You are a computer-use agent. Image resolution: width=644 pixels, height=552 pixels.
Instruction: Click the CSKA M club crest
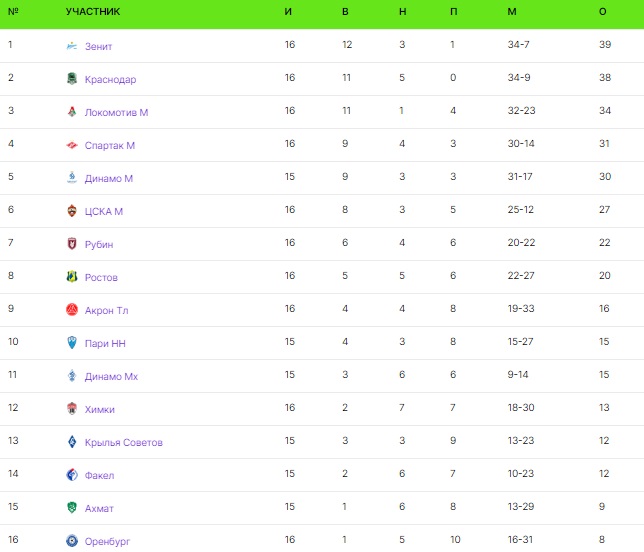(71, 211)
